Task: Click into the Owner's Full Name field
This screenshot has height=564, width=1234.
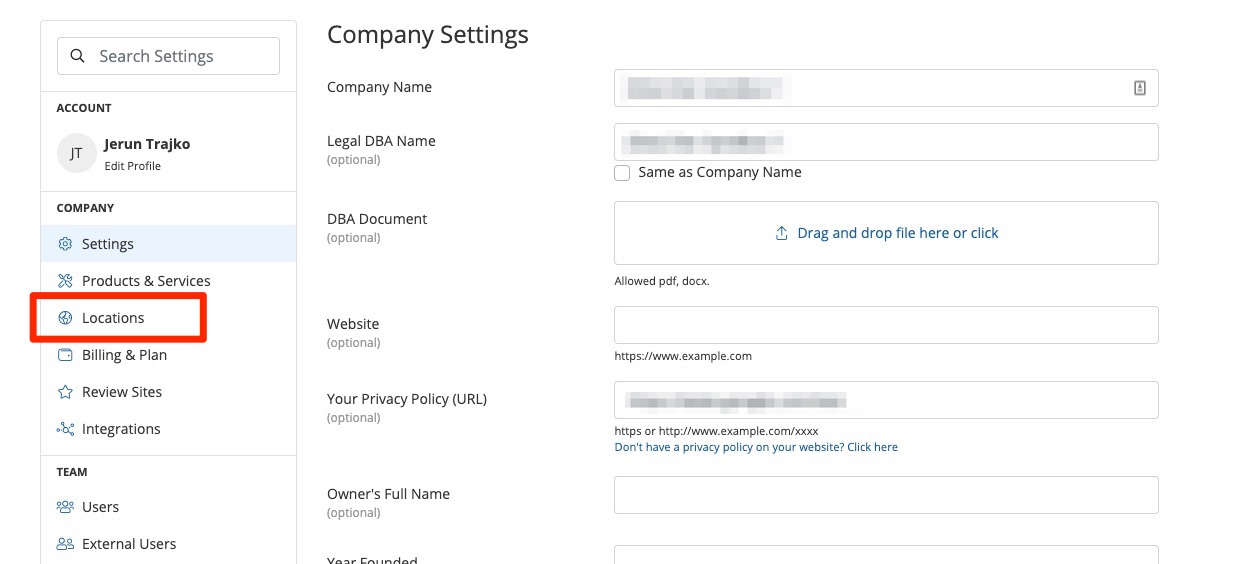Action: click(886, 495)
